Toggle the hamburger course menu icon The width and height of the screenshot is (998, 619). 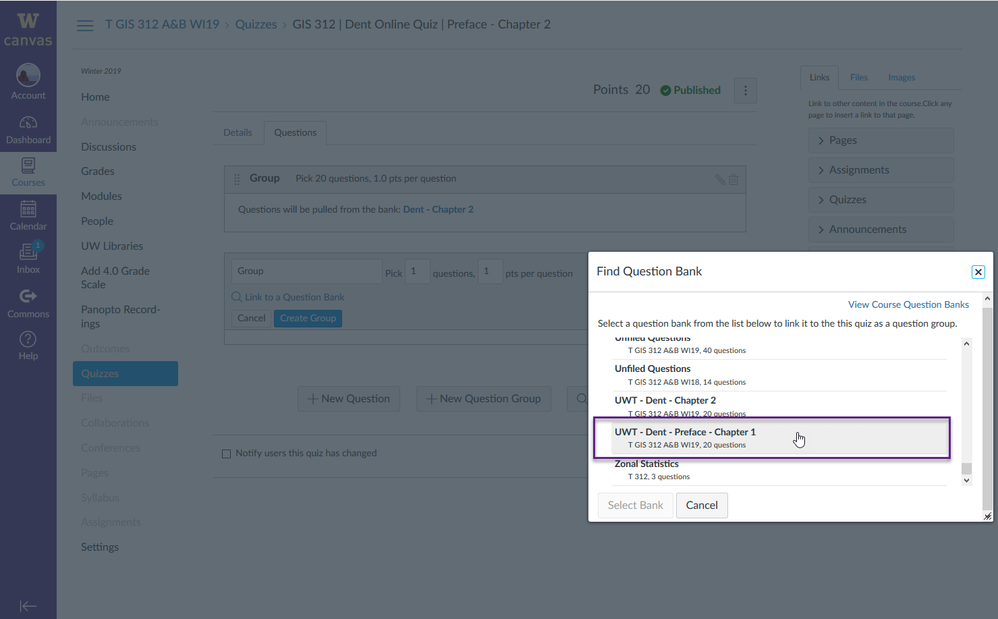click(85, 25)
